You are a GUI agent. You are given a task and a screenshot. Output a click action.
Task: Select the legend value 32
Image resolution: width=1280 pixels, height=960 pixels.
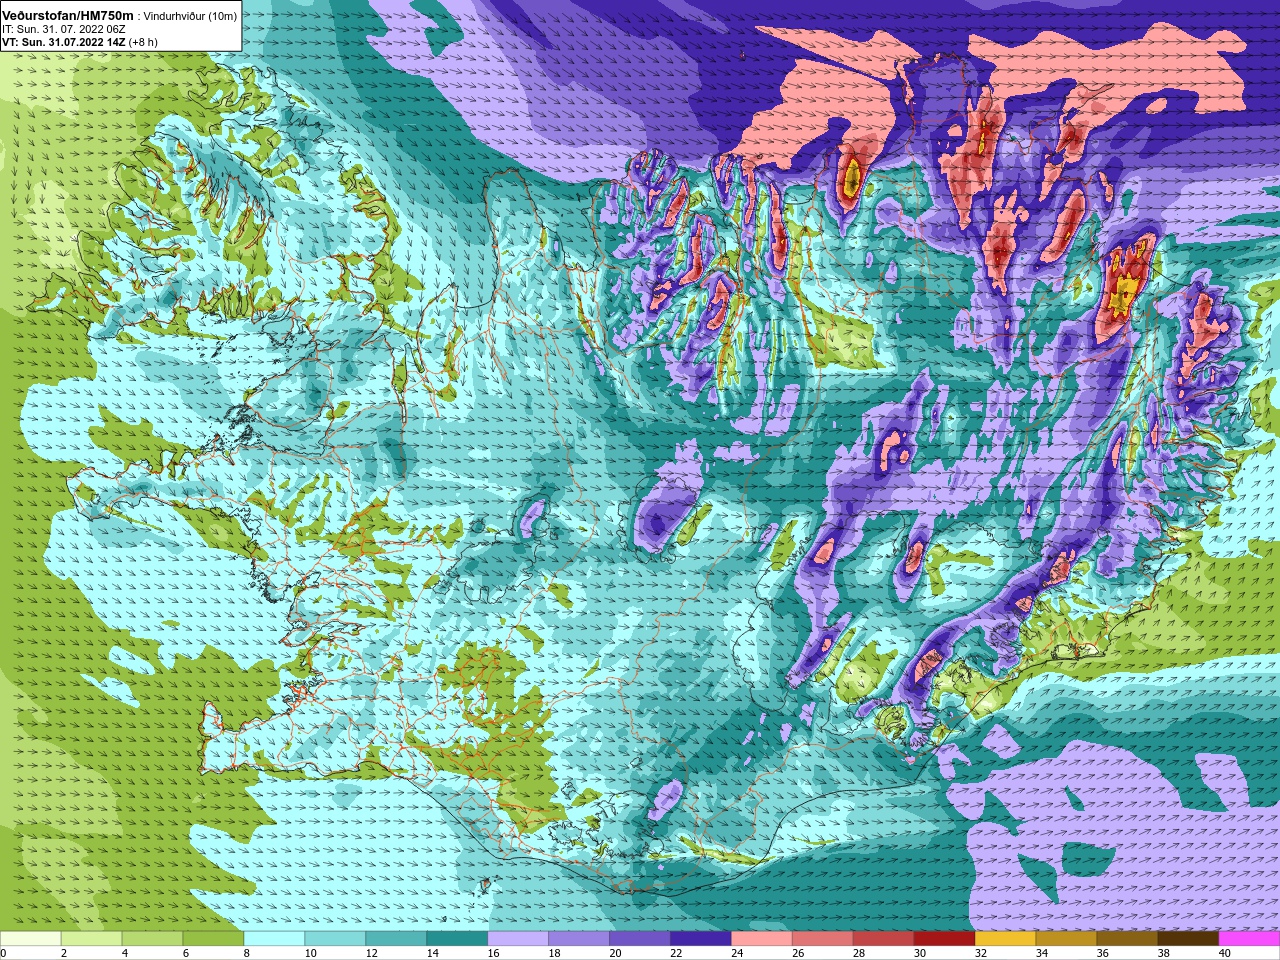(x=981, y=953)
